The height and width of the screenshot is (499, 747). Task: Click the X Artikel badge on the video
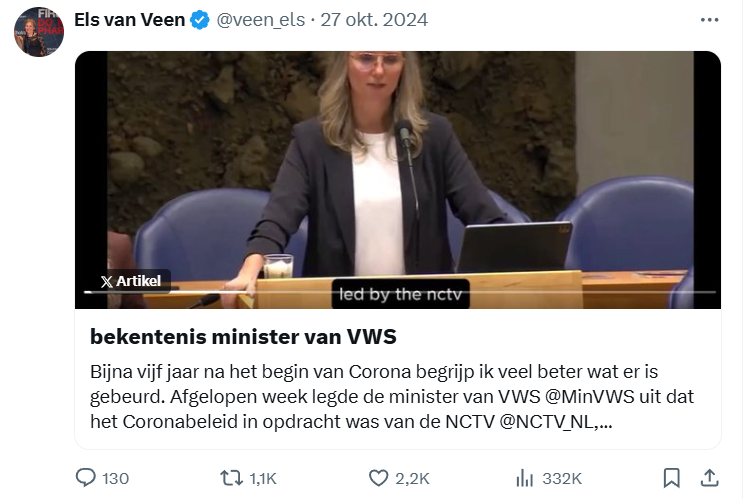point(131,281)
